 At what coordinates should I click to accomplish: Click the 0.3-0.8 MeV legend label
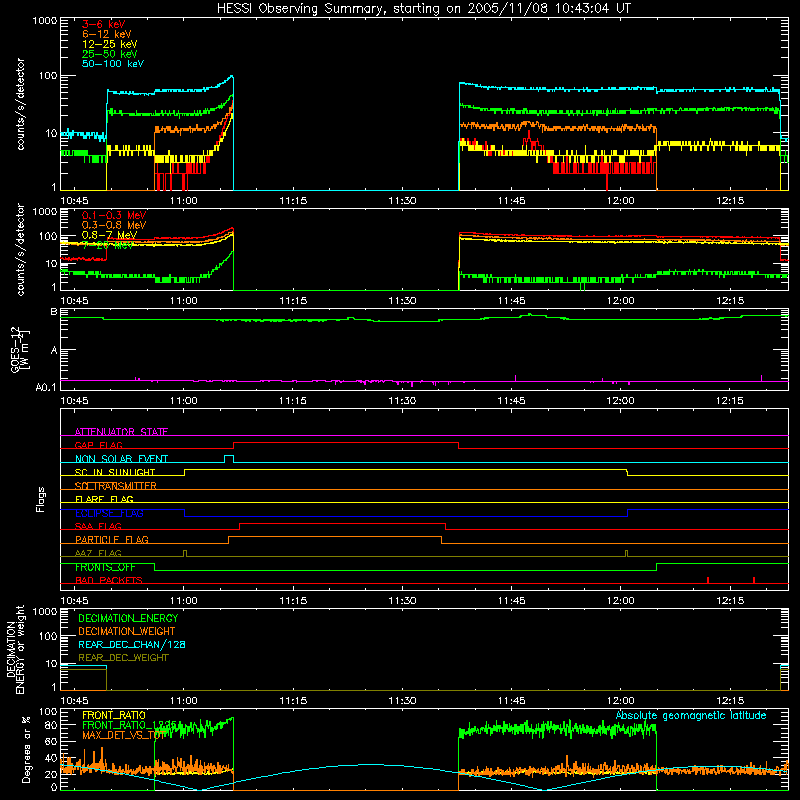pos(114,225)
